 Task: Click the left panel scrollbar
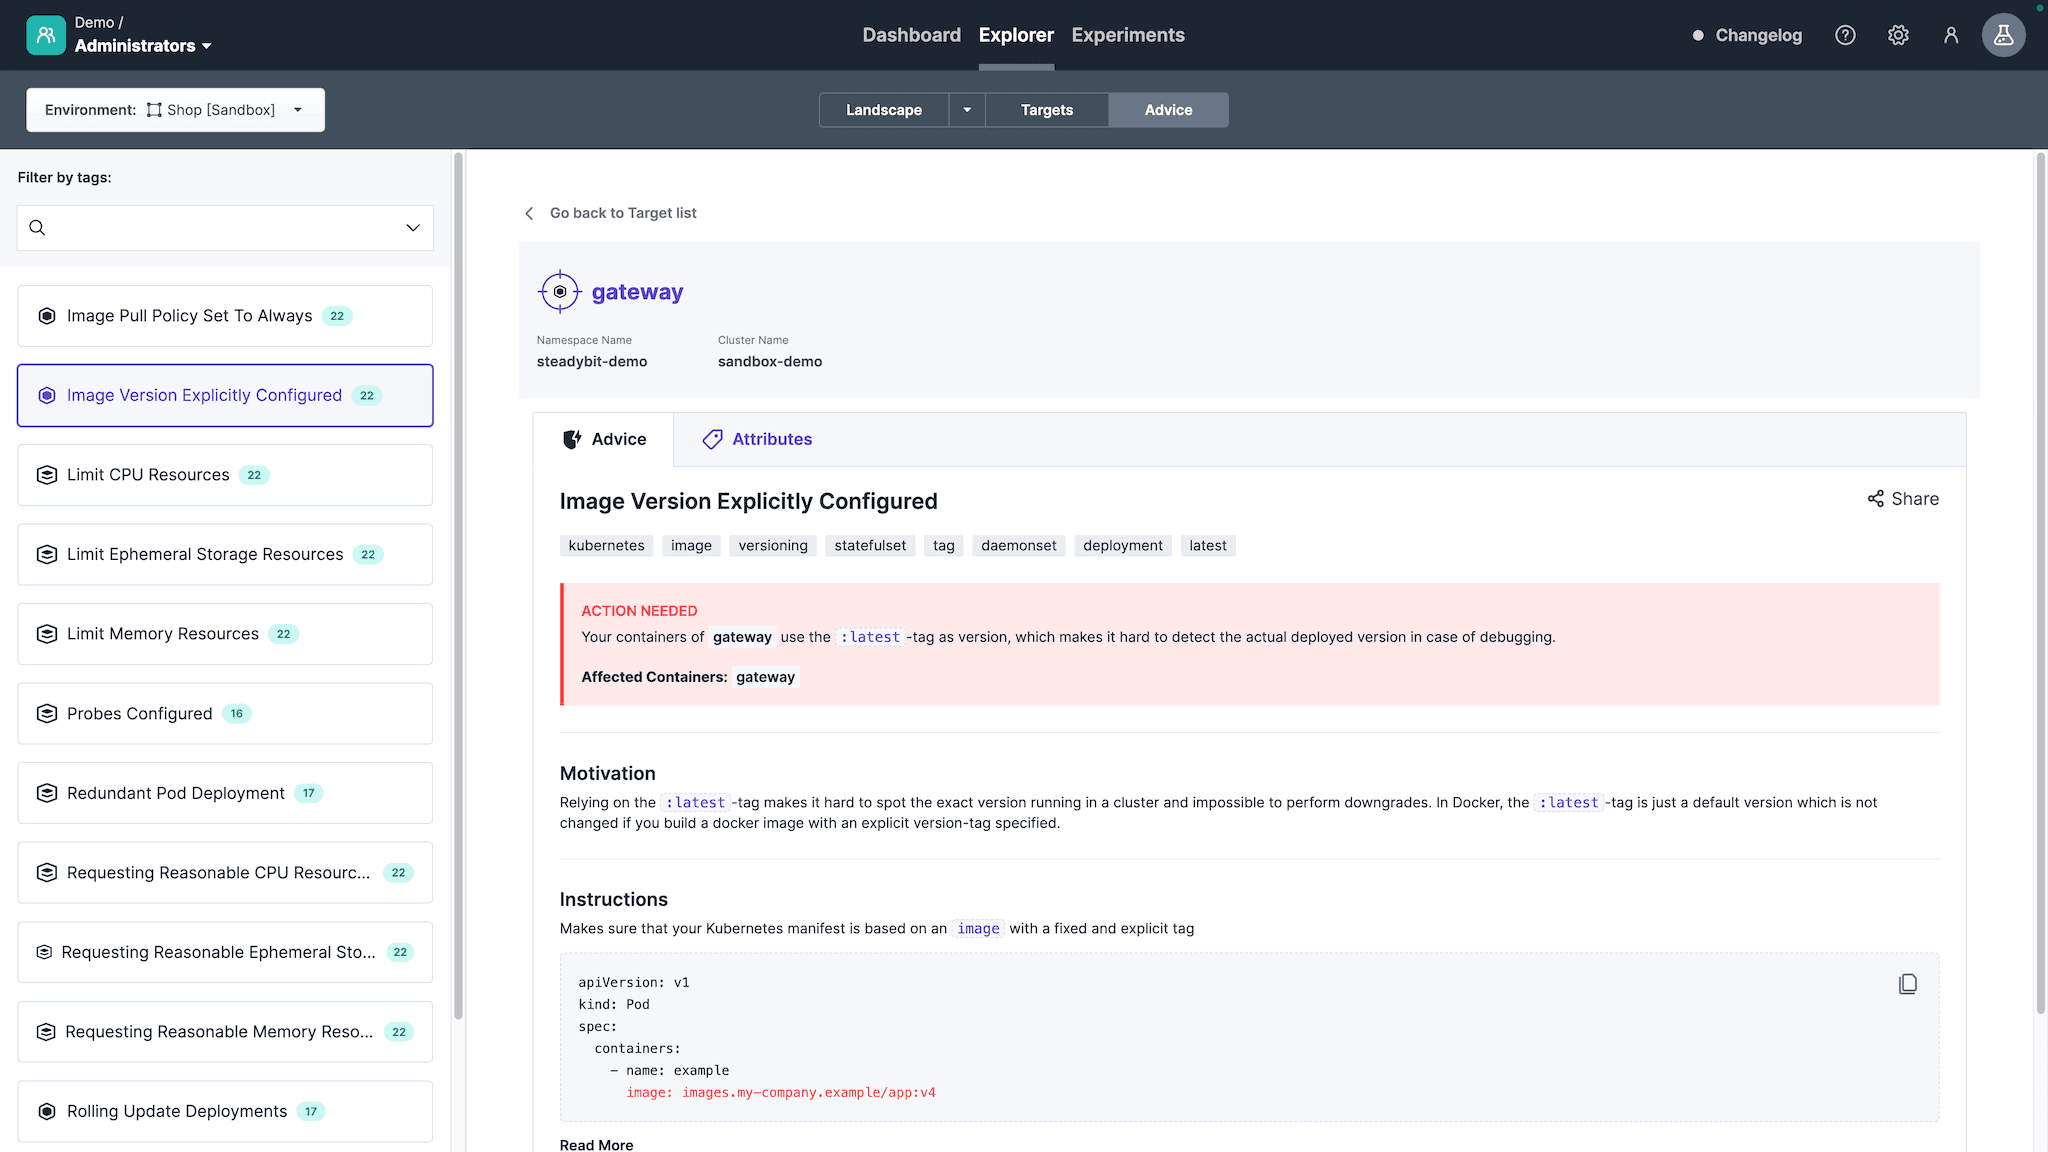click(458, 585)
